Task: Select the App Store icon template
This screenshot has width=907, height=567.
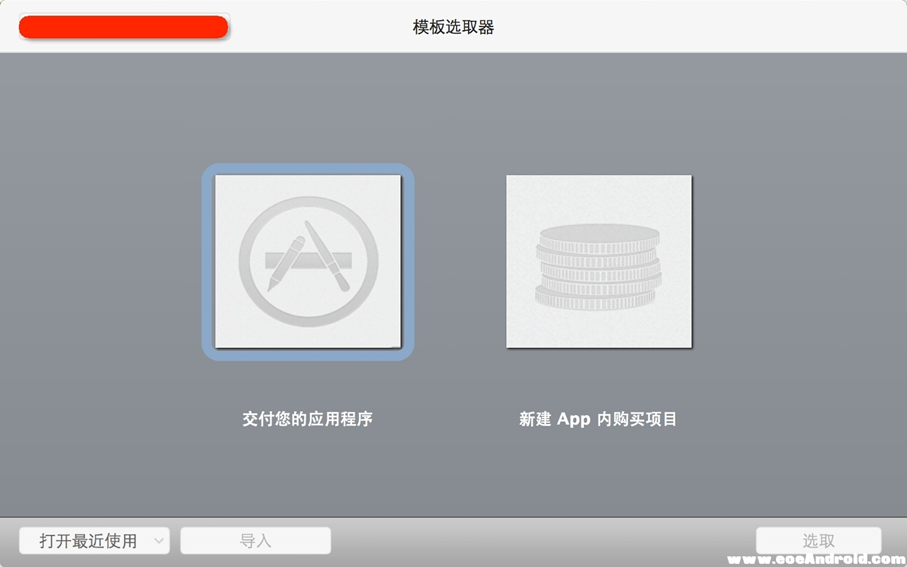Action: 308,261
